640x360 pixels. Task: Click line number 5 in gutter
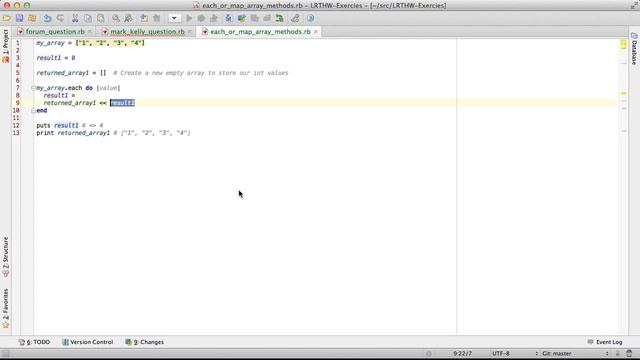click(x=18, y=73)
